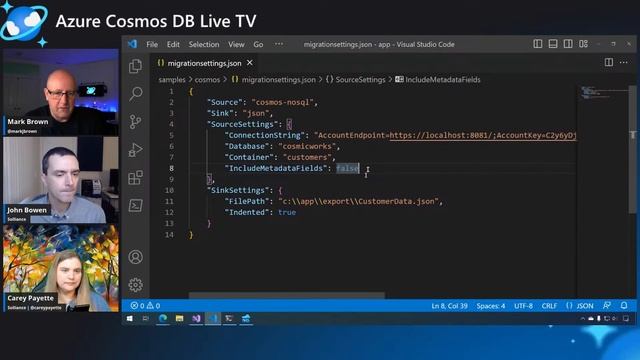Click Carey Payette's video tile
Viewport: 640px width, 360px height.
[x=61, y=268]
